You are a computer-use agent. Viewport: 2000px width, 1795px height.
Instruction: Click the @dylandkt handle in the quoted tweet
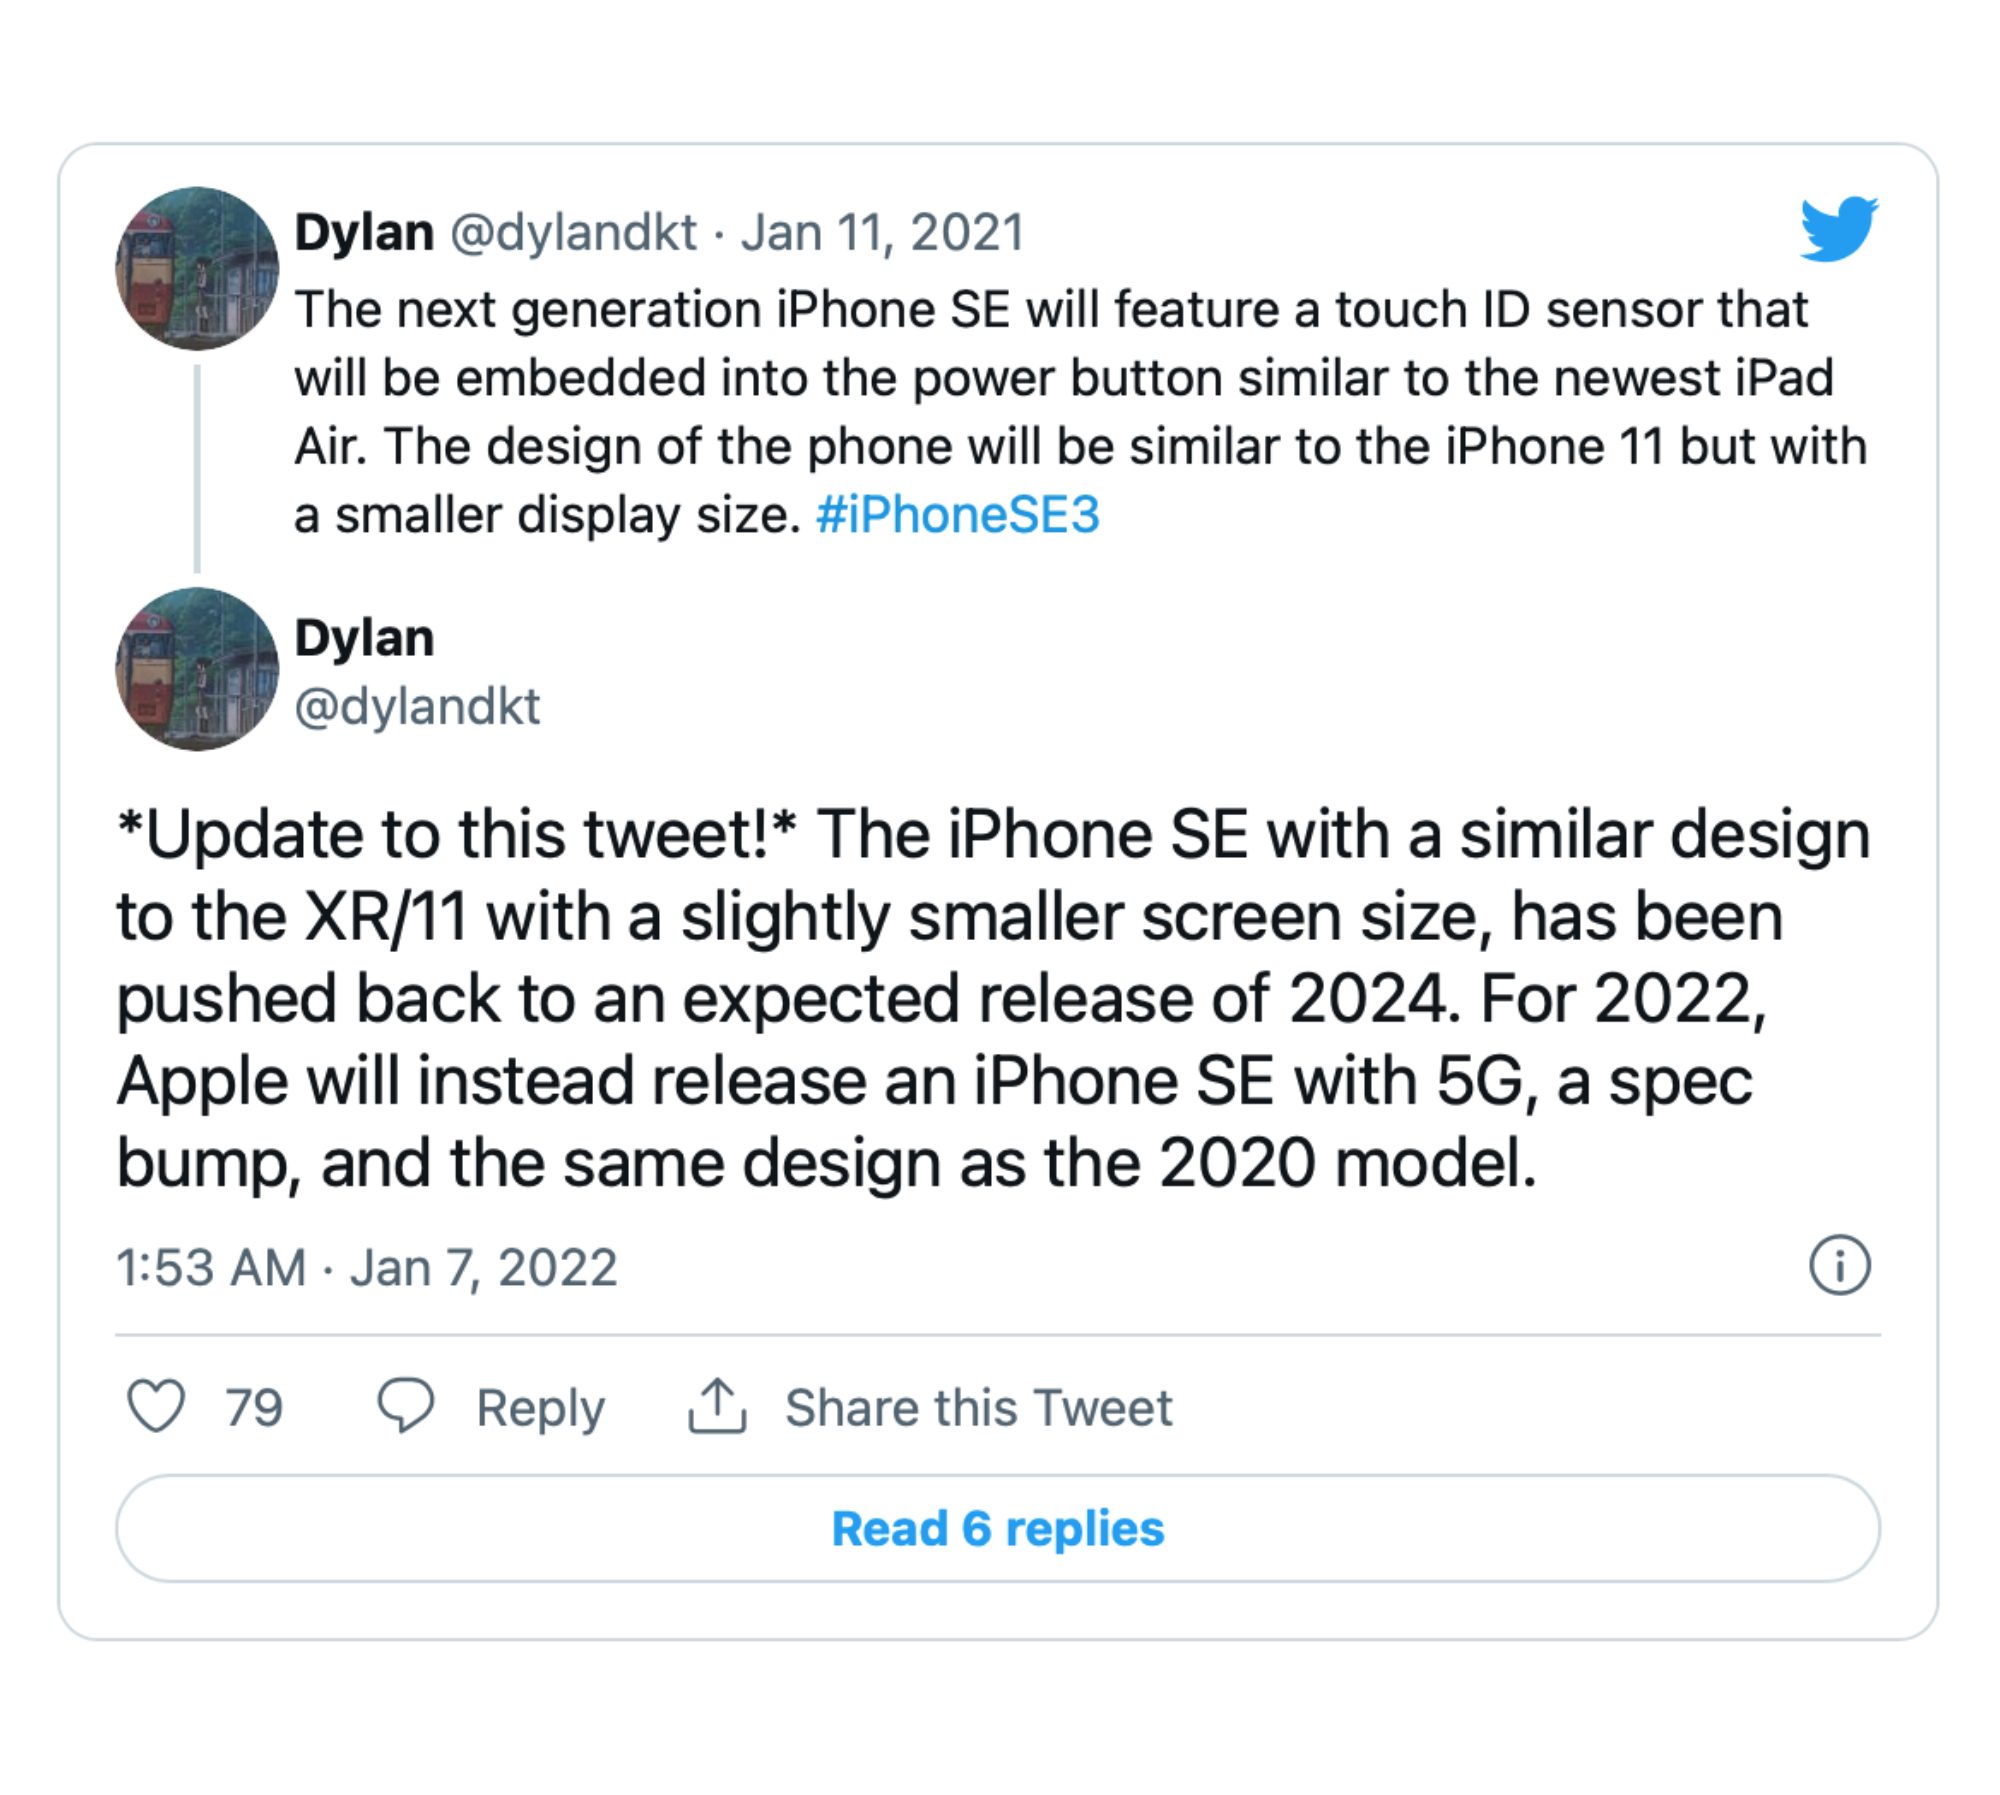tap(572, 233)
